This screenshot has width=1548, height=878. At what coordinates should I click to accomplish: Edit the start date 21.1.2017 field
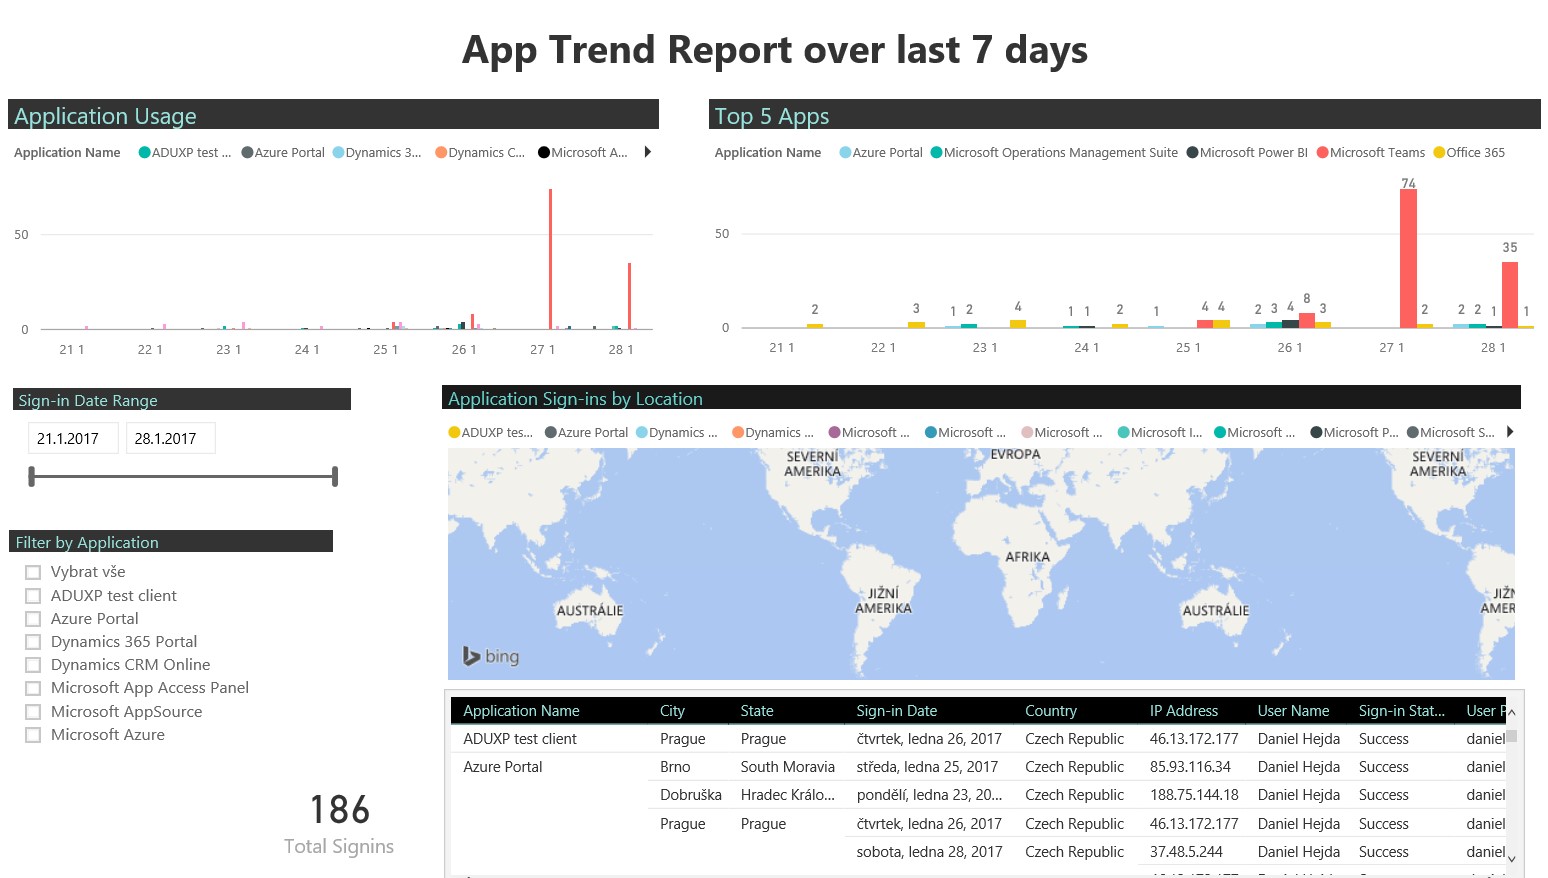pyautogui.click(x=73, y=438)
